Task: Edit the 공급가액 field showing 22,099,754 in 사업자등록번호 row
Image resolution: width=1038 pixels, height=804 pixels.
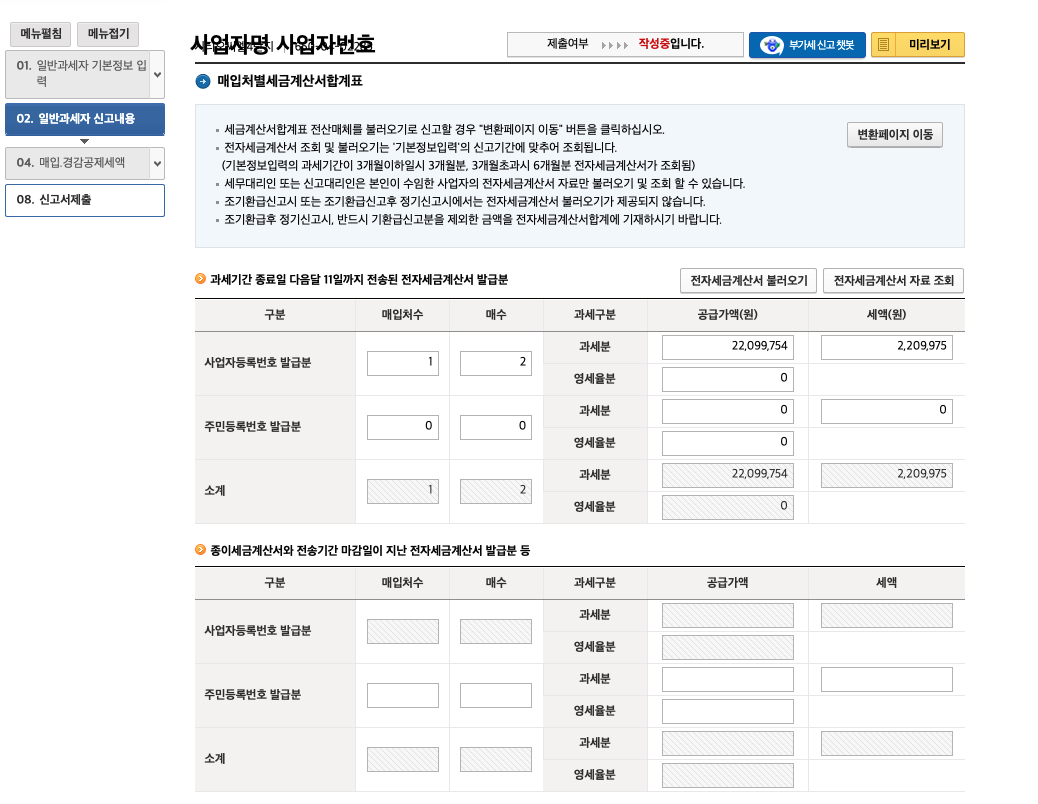Action: pyautogui.click(x=728, y=347)
